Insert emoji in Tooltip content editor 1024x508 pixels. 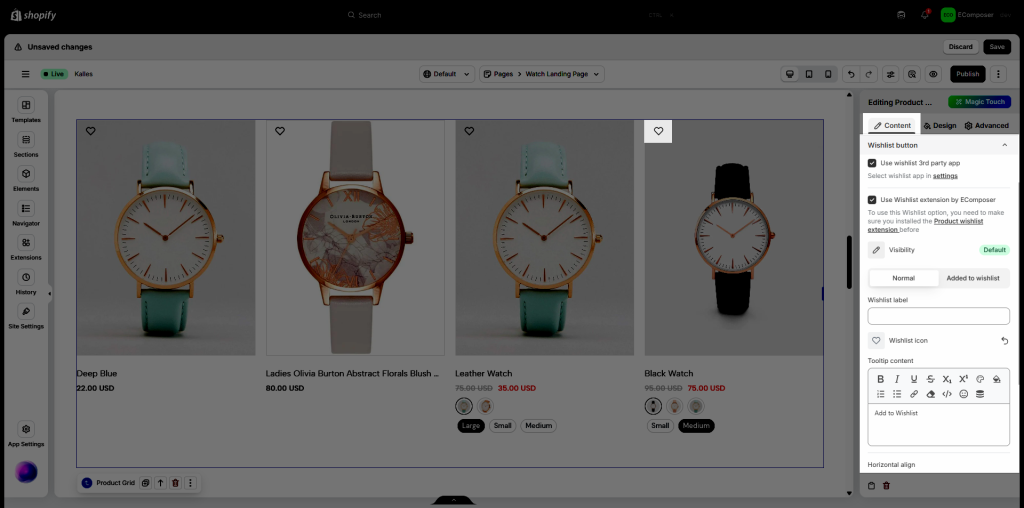pyautogui.click(x=963, y=394)
